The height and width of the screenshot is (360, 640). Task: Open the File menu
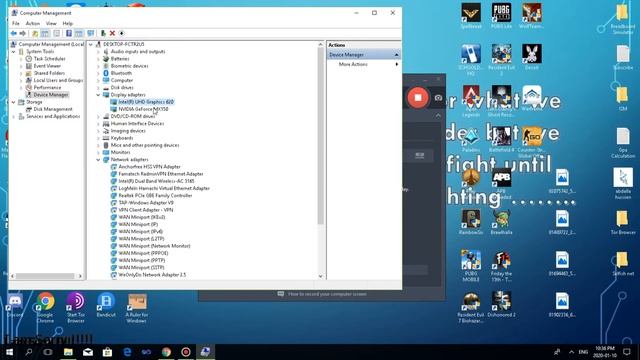(x=16, y=23)
